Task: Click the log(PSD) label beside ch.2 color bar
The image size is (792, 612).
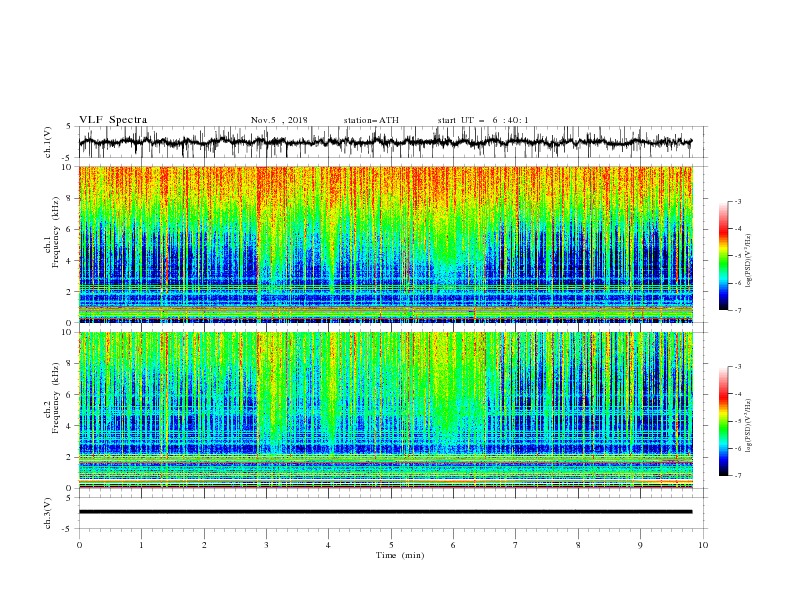Action: point(748,426)
